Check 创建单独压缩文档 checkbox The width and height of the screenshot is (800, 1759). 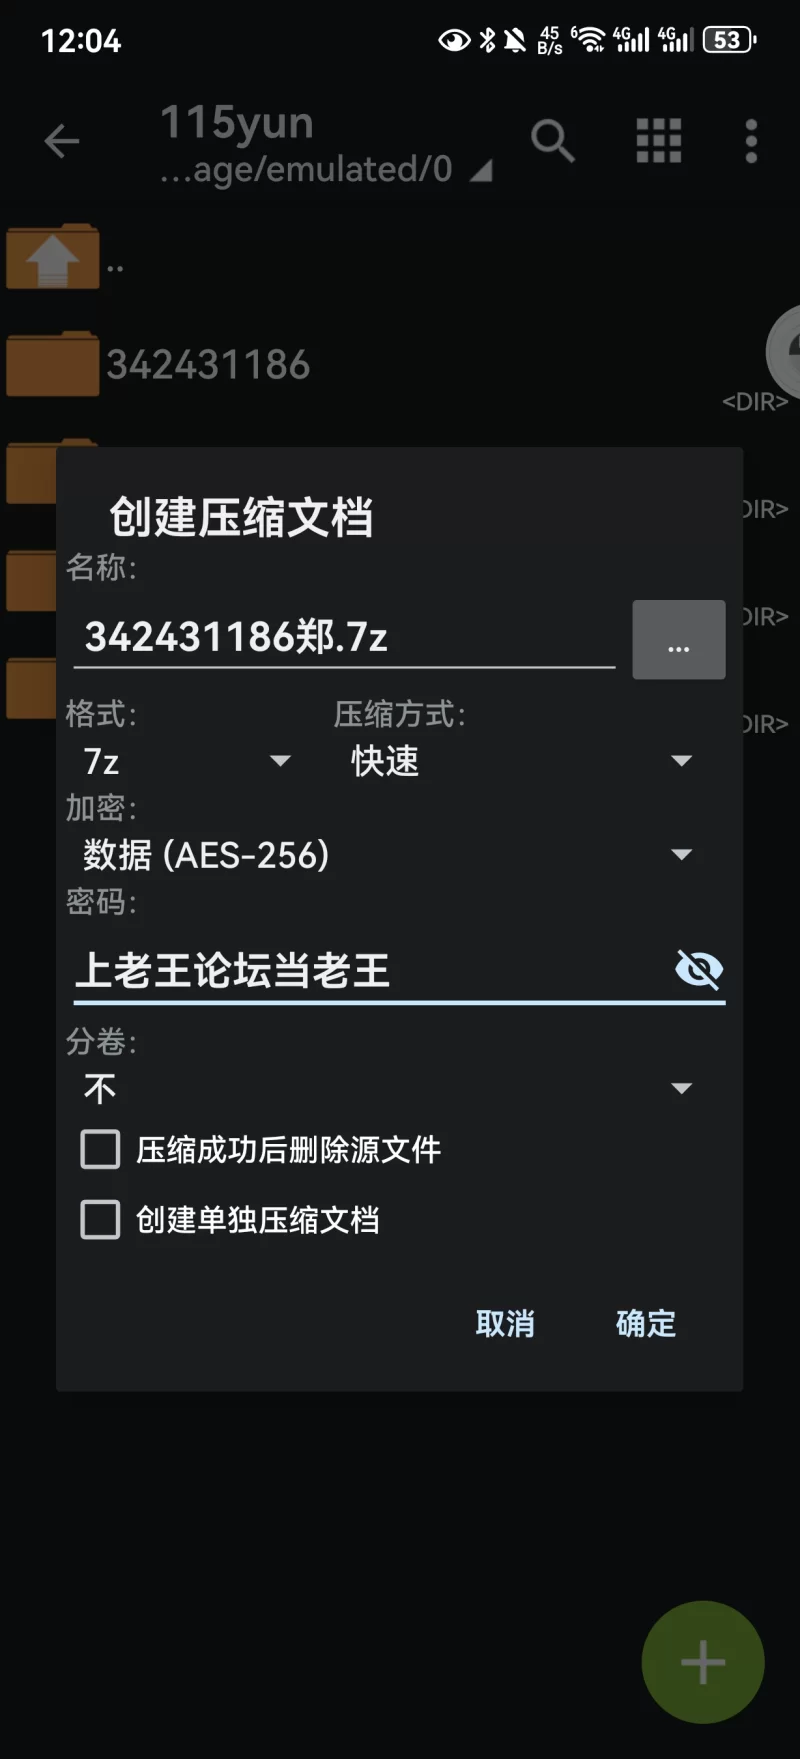[x=100, y=1220]
